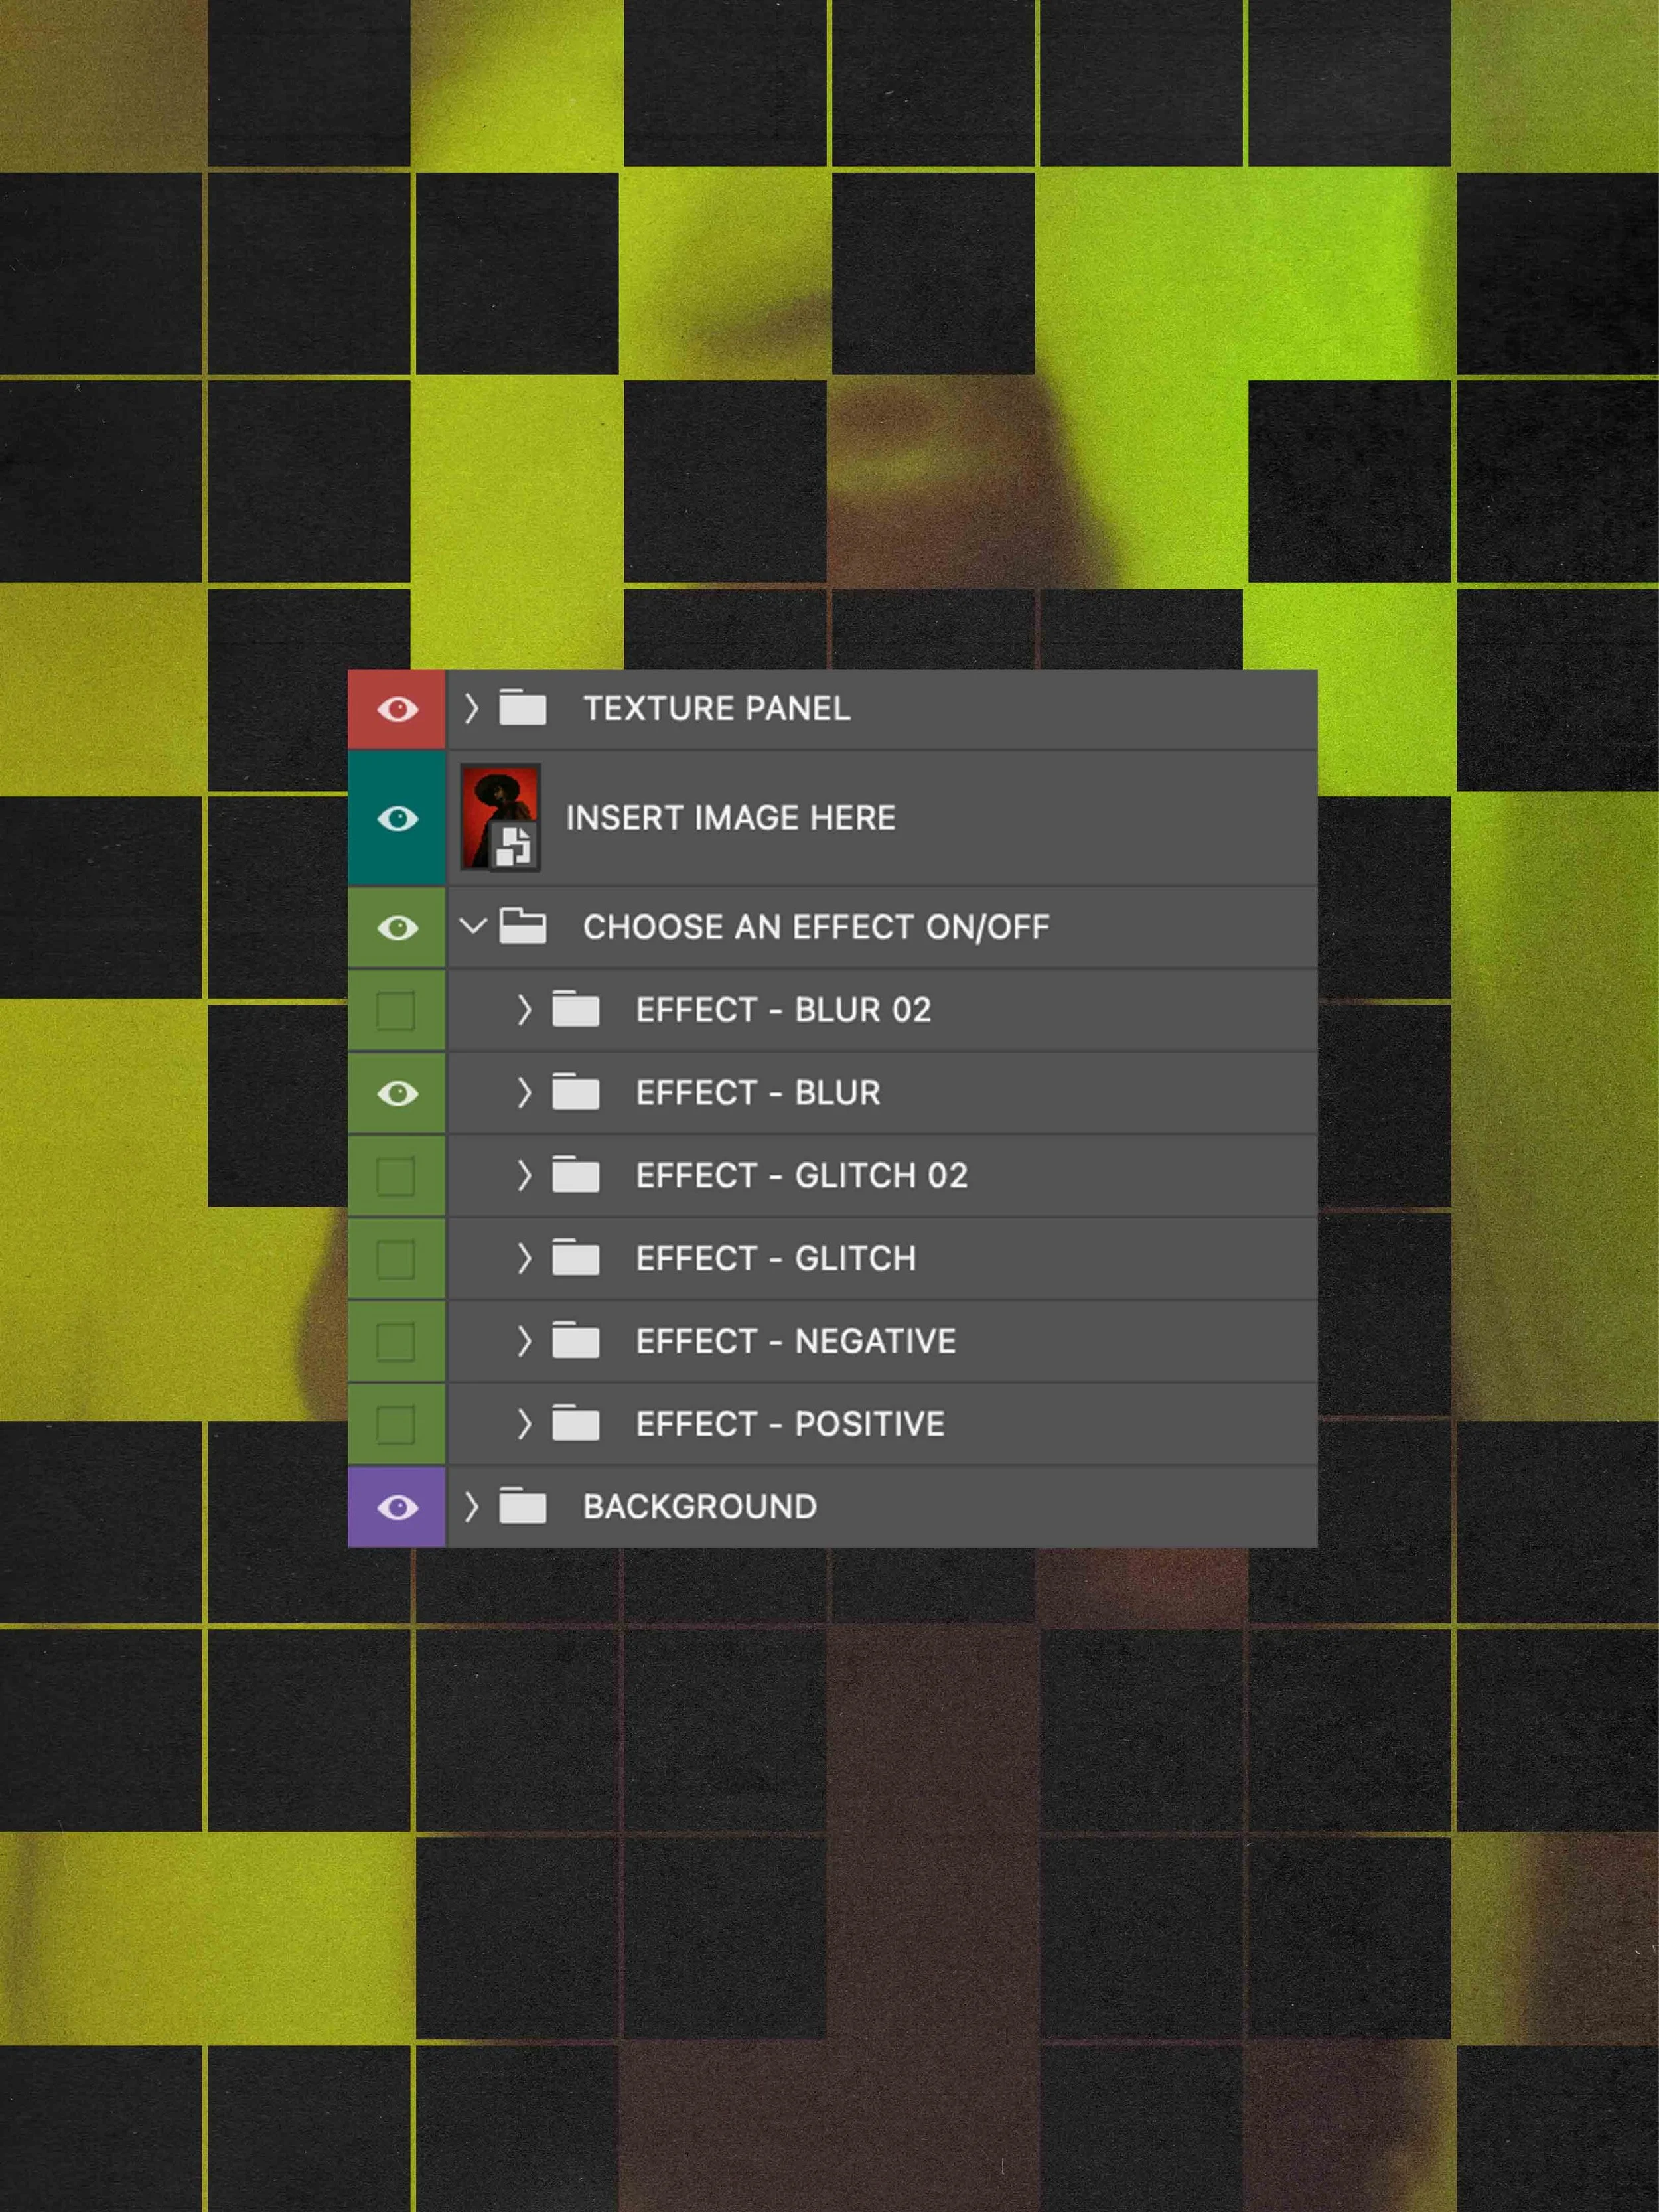
Task: Click the EFFECT - BLUR 02 folder icon
Action: (x=576, y=1008)
